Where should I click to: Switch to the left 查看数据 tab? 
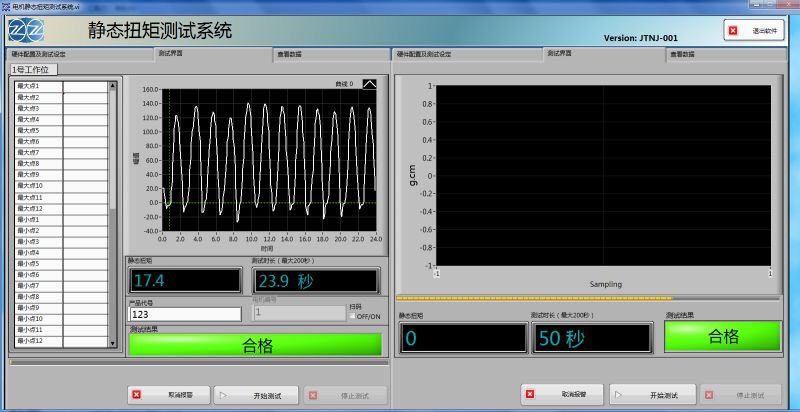[291, 54]
